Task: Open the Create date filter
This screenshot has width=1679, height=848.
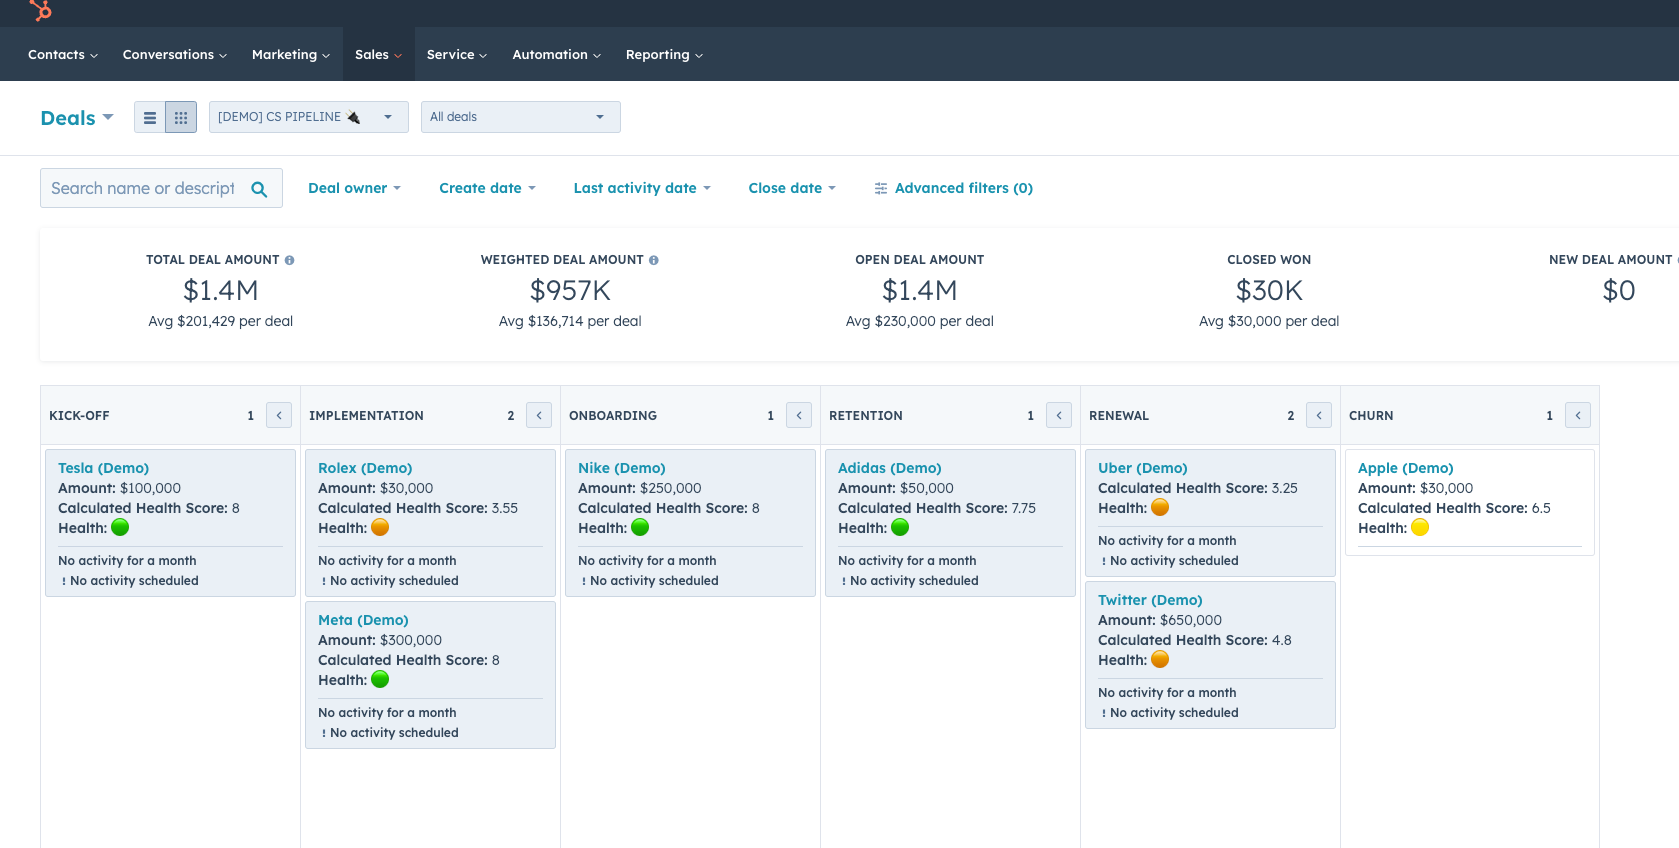Action: [488, 188]
